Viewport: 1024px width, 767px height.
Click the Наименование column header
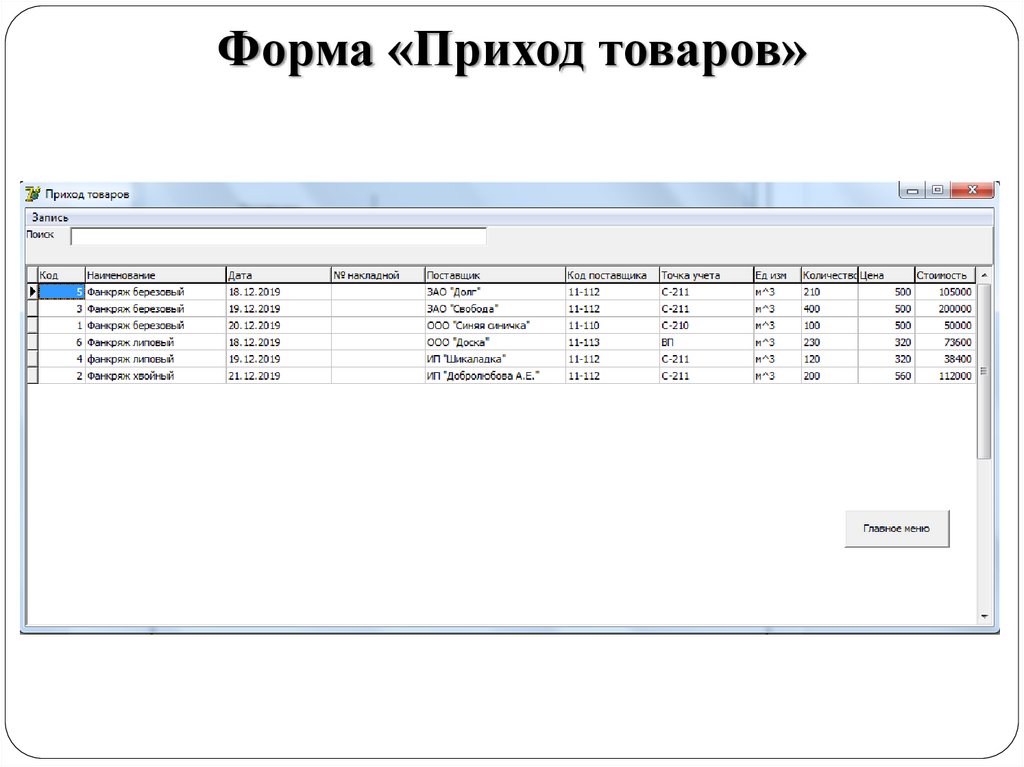155,275
